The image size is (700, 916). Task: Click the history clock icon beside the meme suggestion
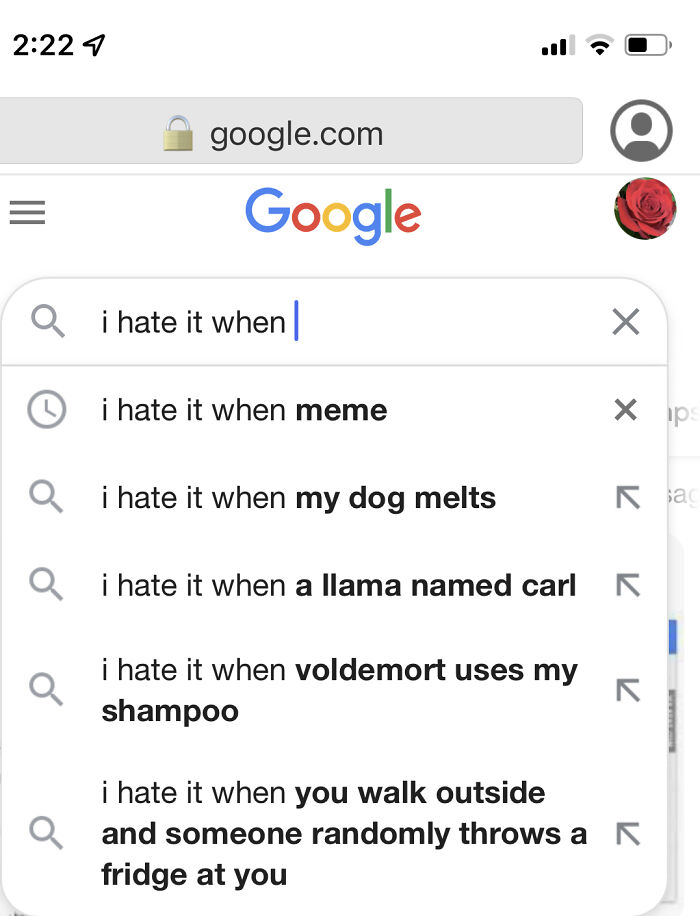coord(48,409)
